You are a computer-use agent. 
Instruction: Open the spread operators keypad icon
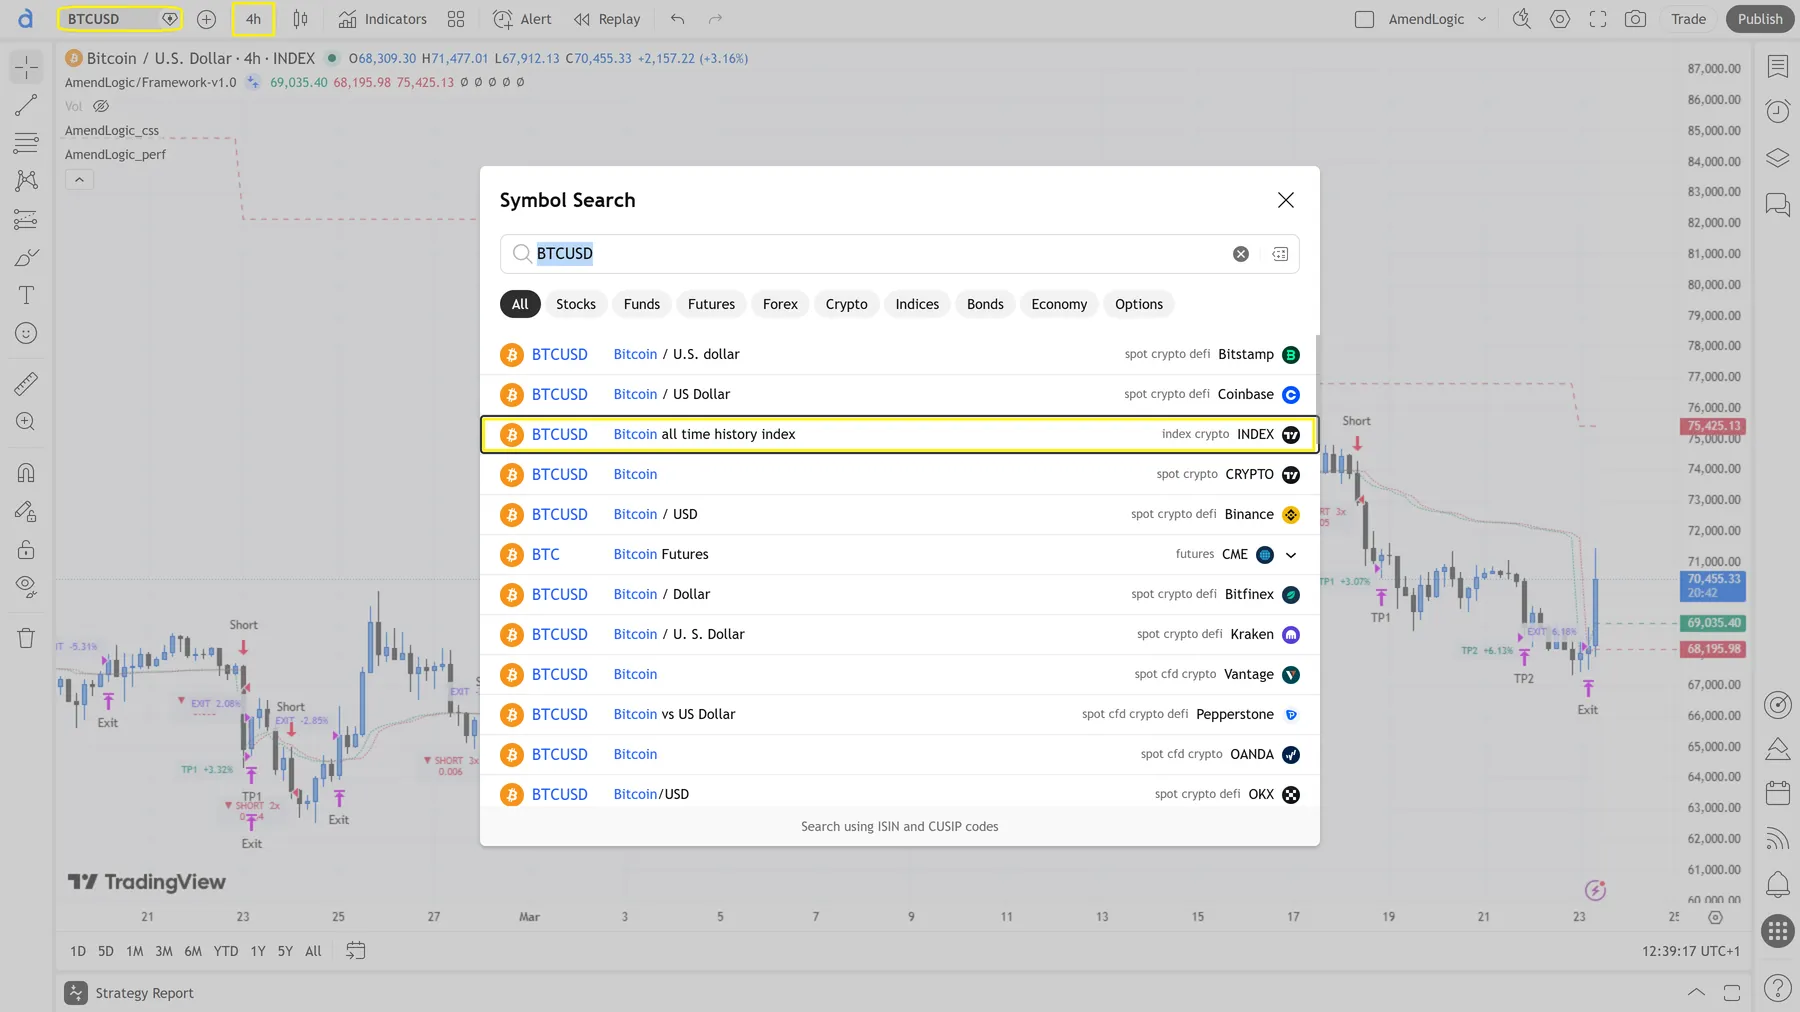(x=1280, y=254)
